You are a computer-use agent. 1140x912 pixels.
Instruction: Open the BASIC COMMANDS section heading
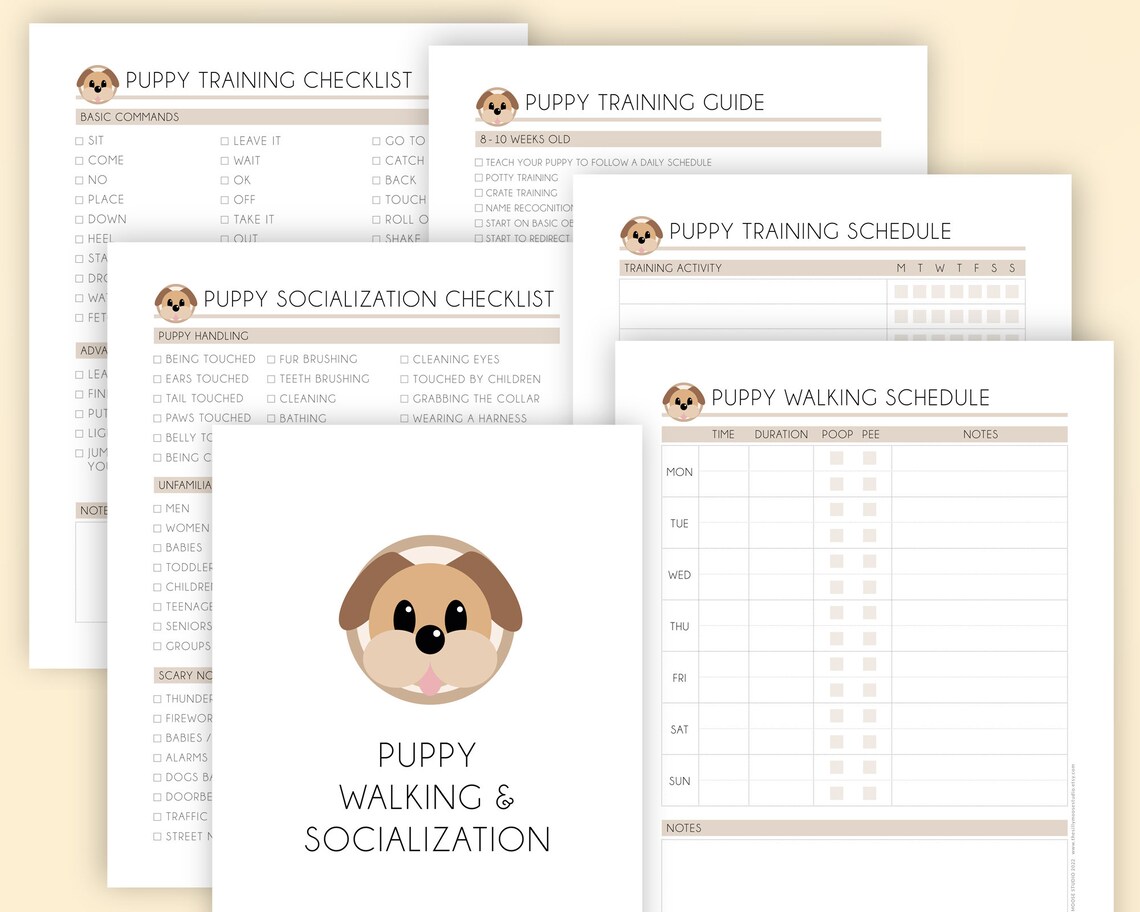click(x=130, y=117)
